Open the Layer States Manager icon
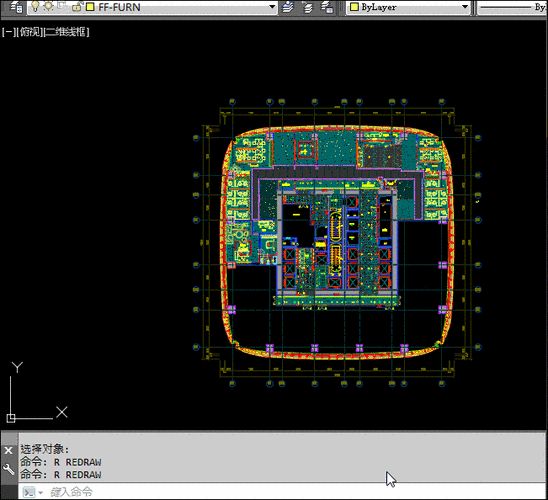 click(x=327, y=7)
